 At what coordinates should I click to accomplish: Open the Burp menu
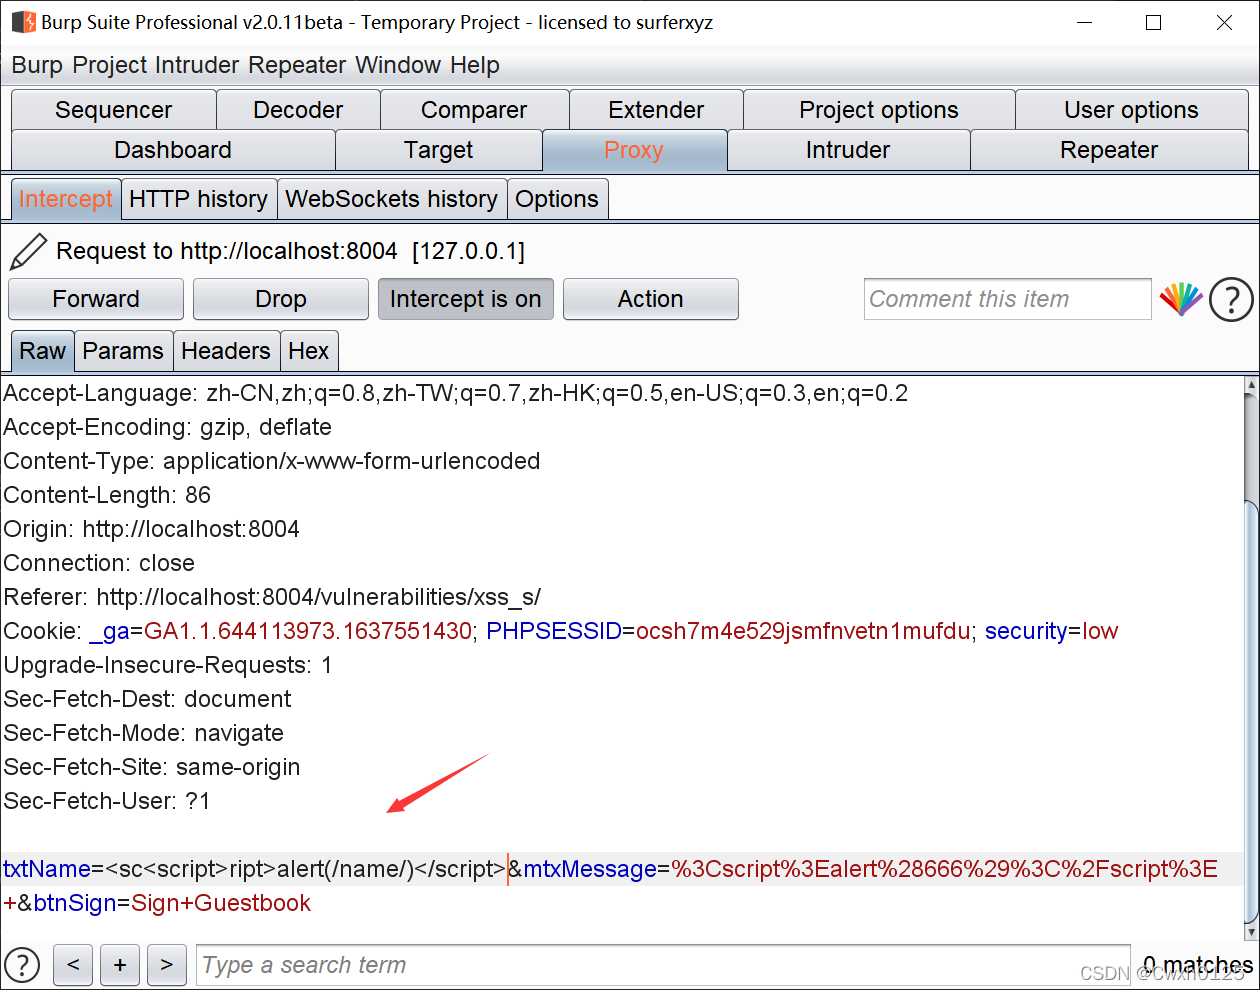pyautogui.click(x=37, y=65)
